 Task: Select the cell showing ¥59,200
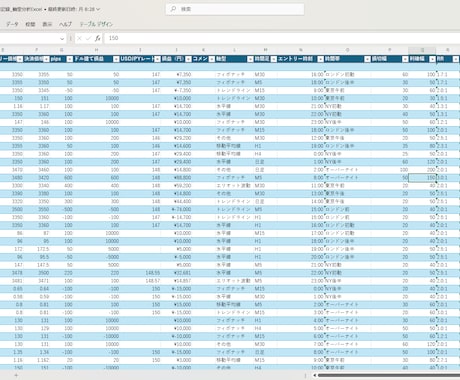coord(176,186)
